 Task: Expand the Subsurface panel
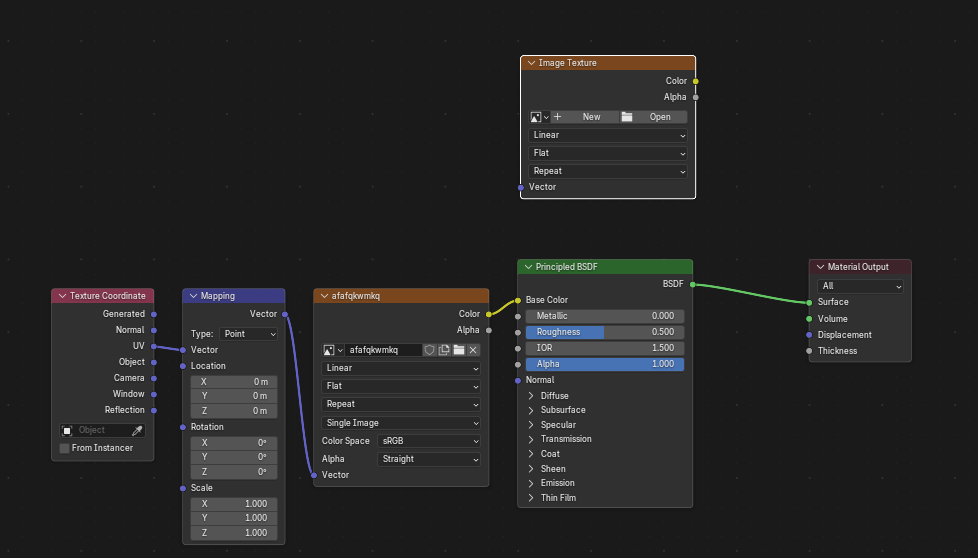click(531, 410)
